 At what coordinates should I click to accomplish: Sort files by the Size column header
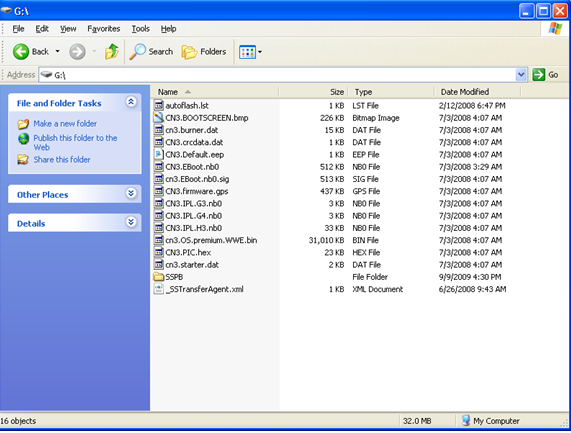tap(314, 92)
